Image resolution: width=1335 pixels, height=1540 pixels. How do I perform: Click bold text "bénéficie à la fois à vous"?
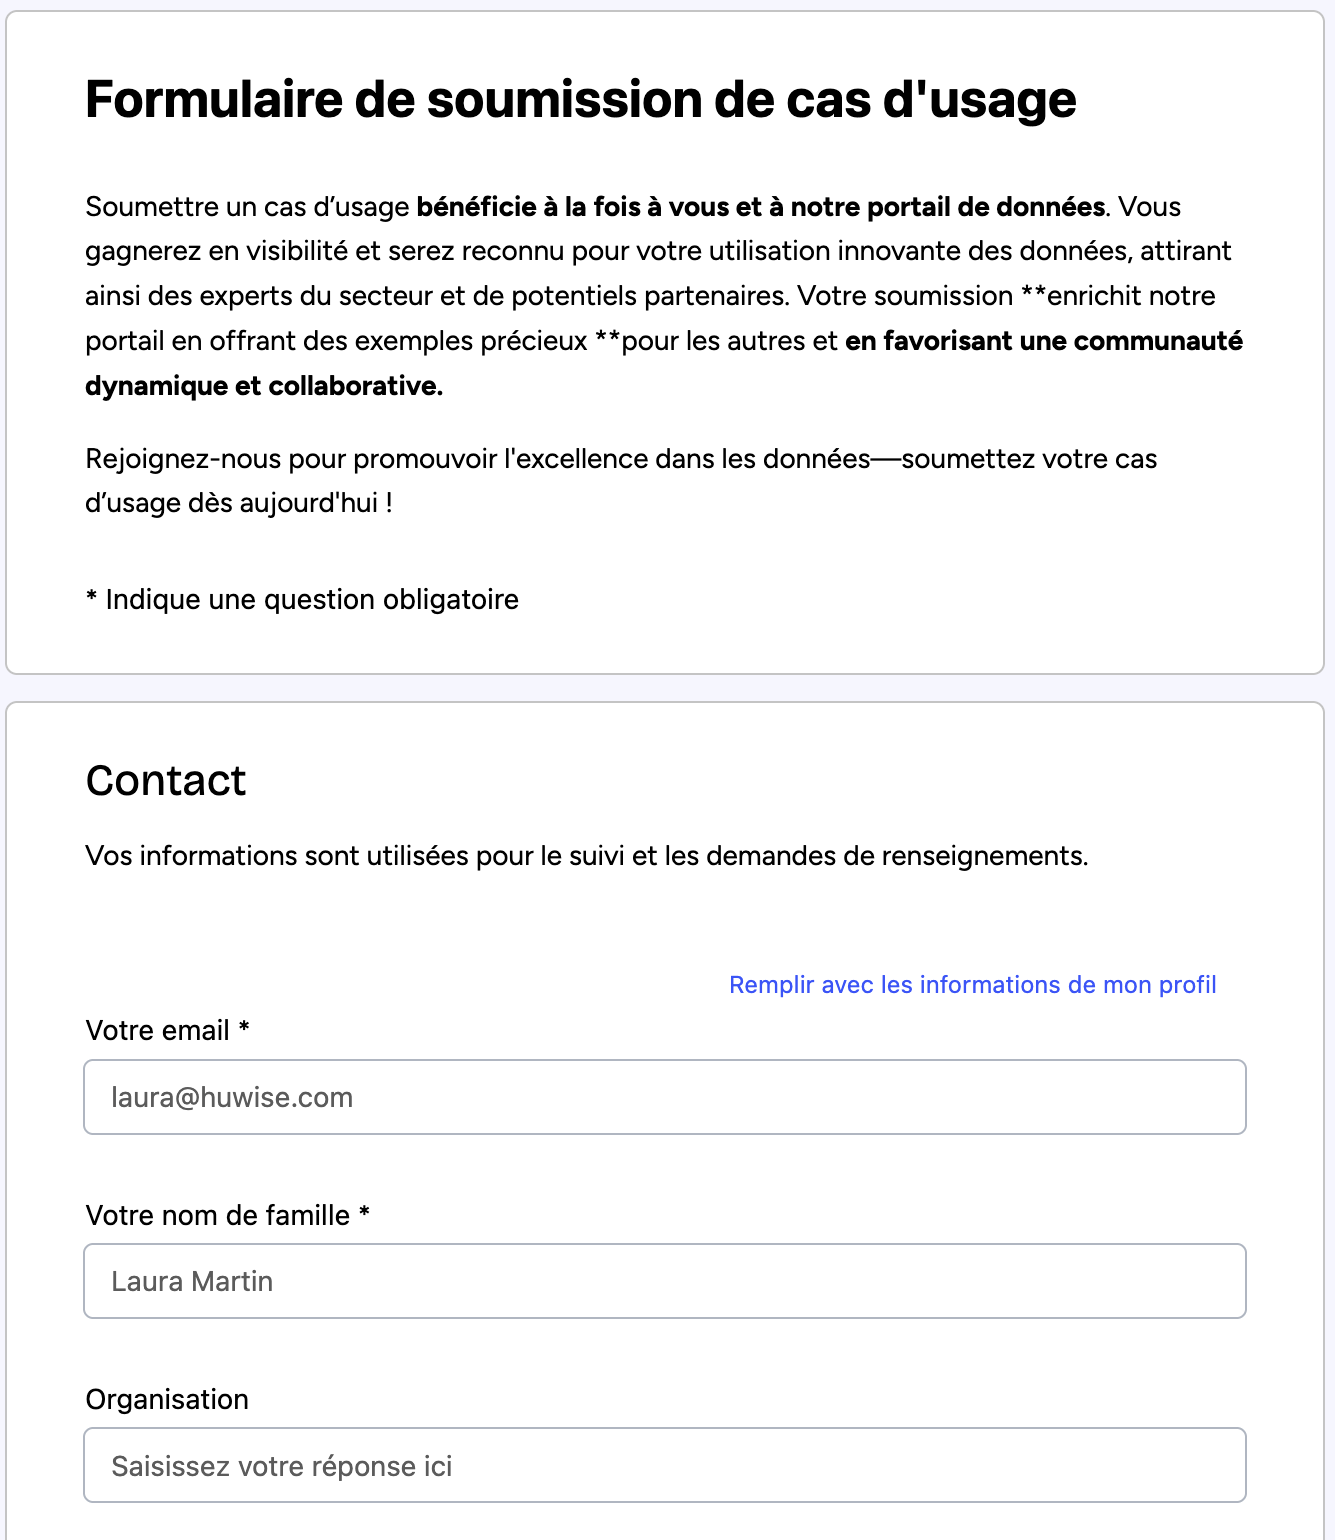[x=588, y=207]
